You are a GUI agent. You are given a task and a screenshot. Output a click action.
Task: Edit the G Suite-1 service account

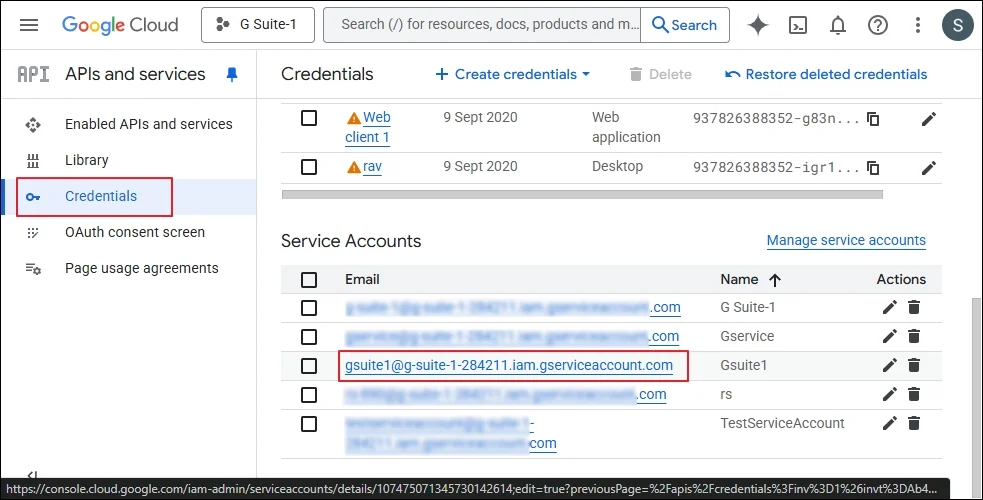point(890,307)
